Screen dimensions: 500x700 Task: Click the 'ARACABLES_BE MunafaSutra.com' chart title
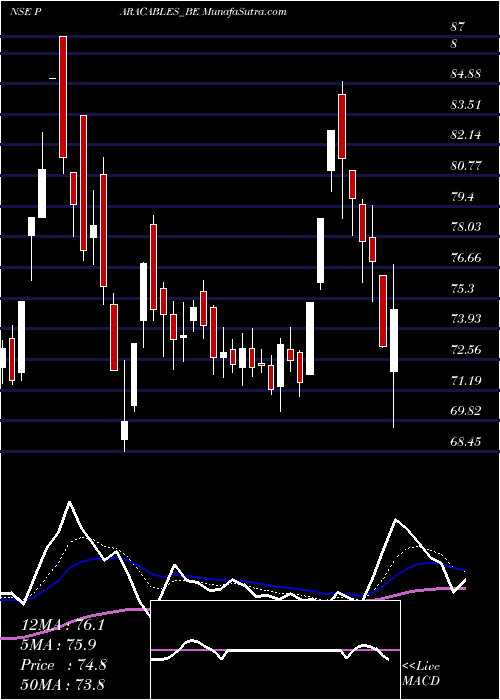pos(203,12)
